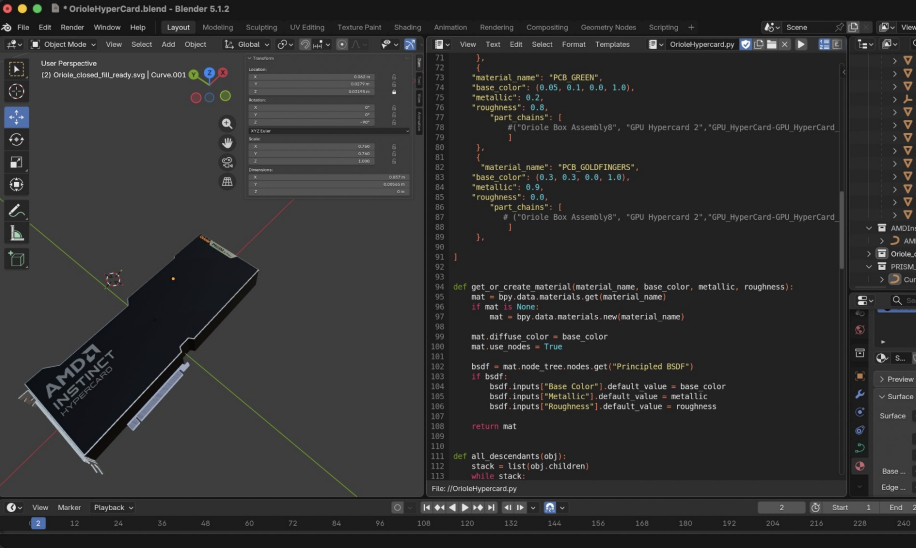Toggle auto keying record button

tap(397, 508)
